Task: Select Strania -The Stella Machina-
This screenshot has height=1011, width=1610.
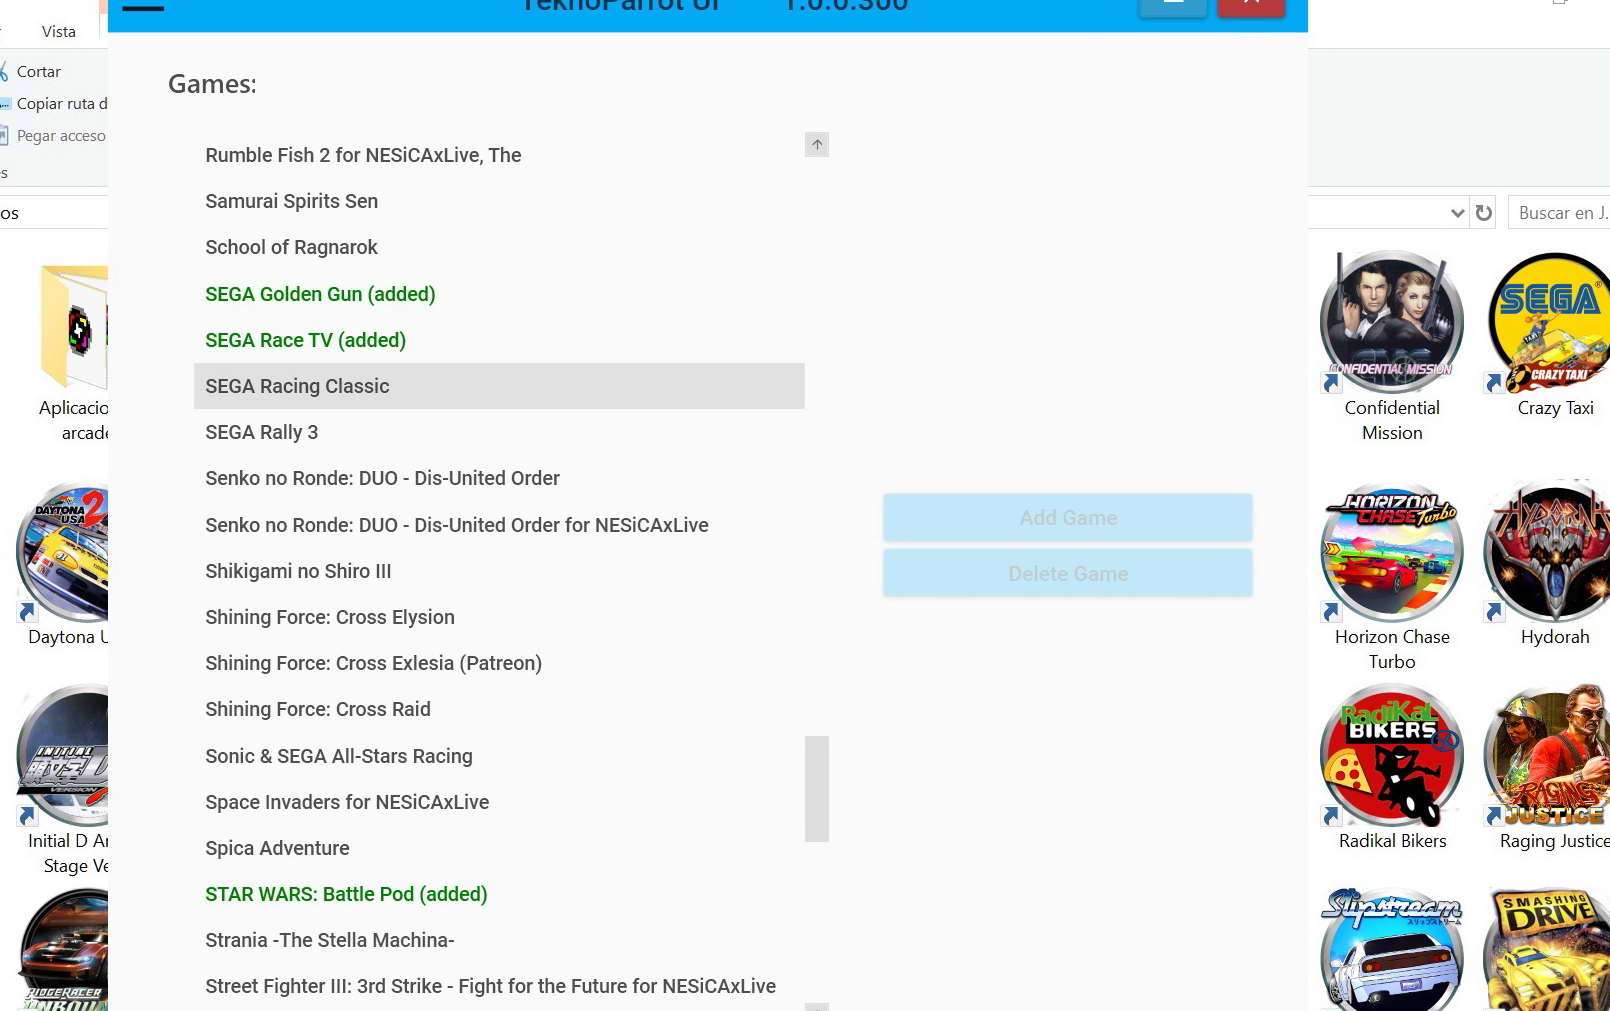Action: pyautogui.click(x=499, y=940)
